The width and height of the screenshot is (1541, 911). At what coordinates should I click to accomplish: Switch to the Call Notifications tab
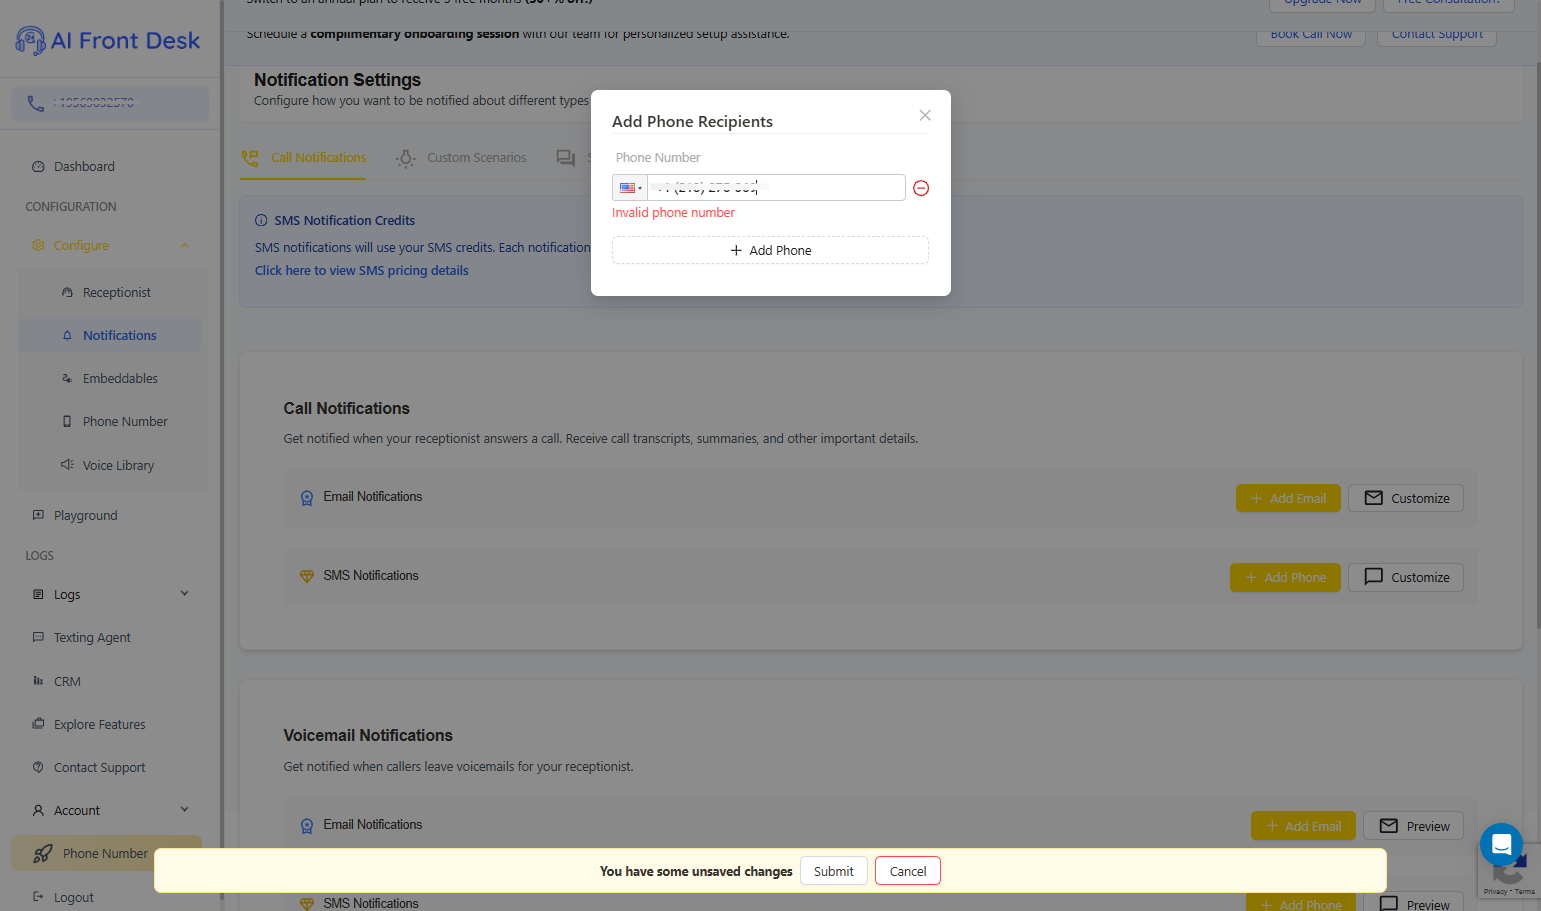303,158
